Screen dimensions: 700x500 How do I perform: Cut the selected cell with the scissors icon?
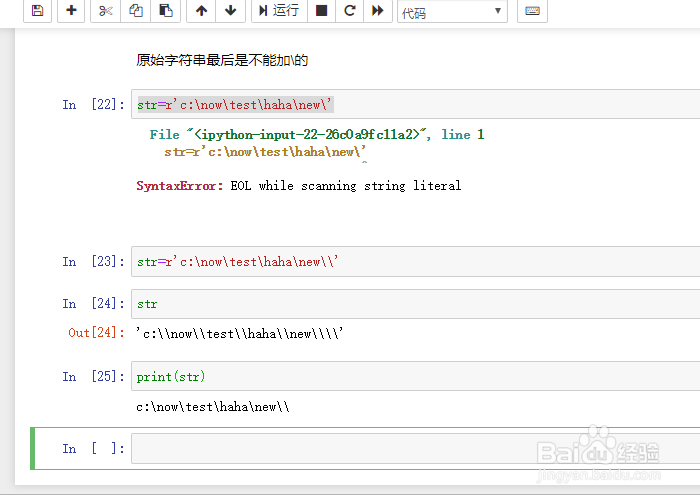pos(106,10)
